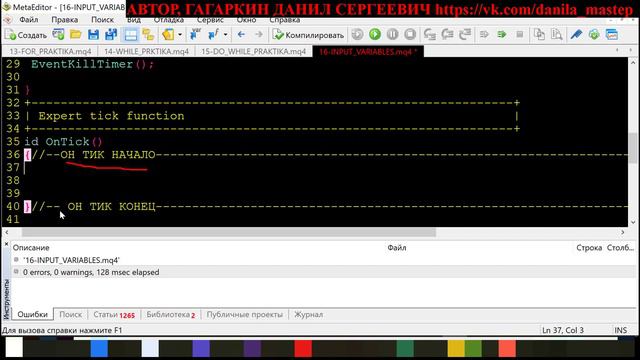Click the editor vertical scrollbar up arrow

pyautogui.click(x=633, y=63)
